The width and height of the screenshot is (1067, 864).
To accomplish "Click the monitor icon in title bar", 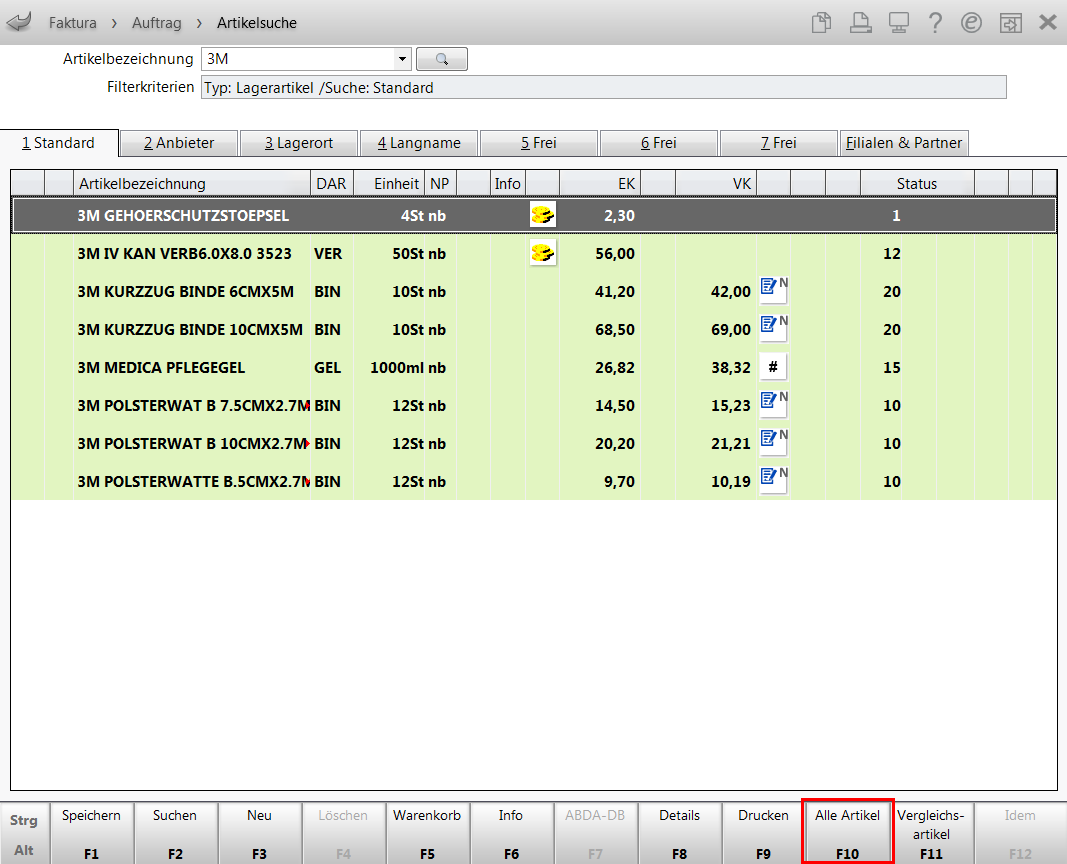I will [898, 22].
